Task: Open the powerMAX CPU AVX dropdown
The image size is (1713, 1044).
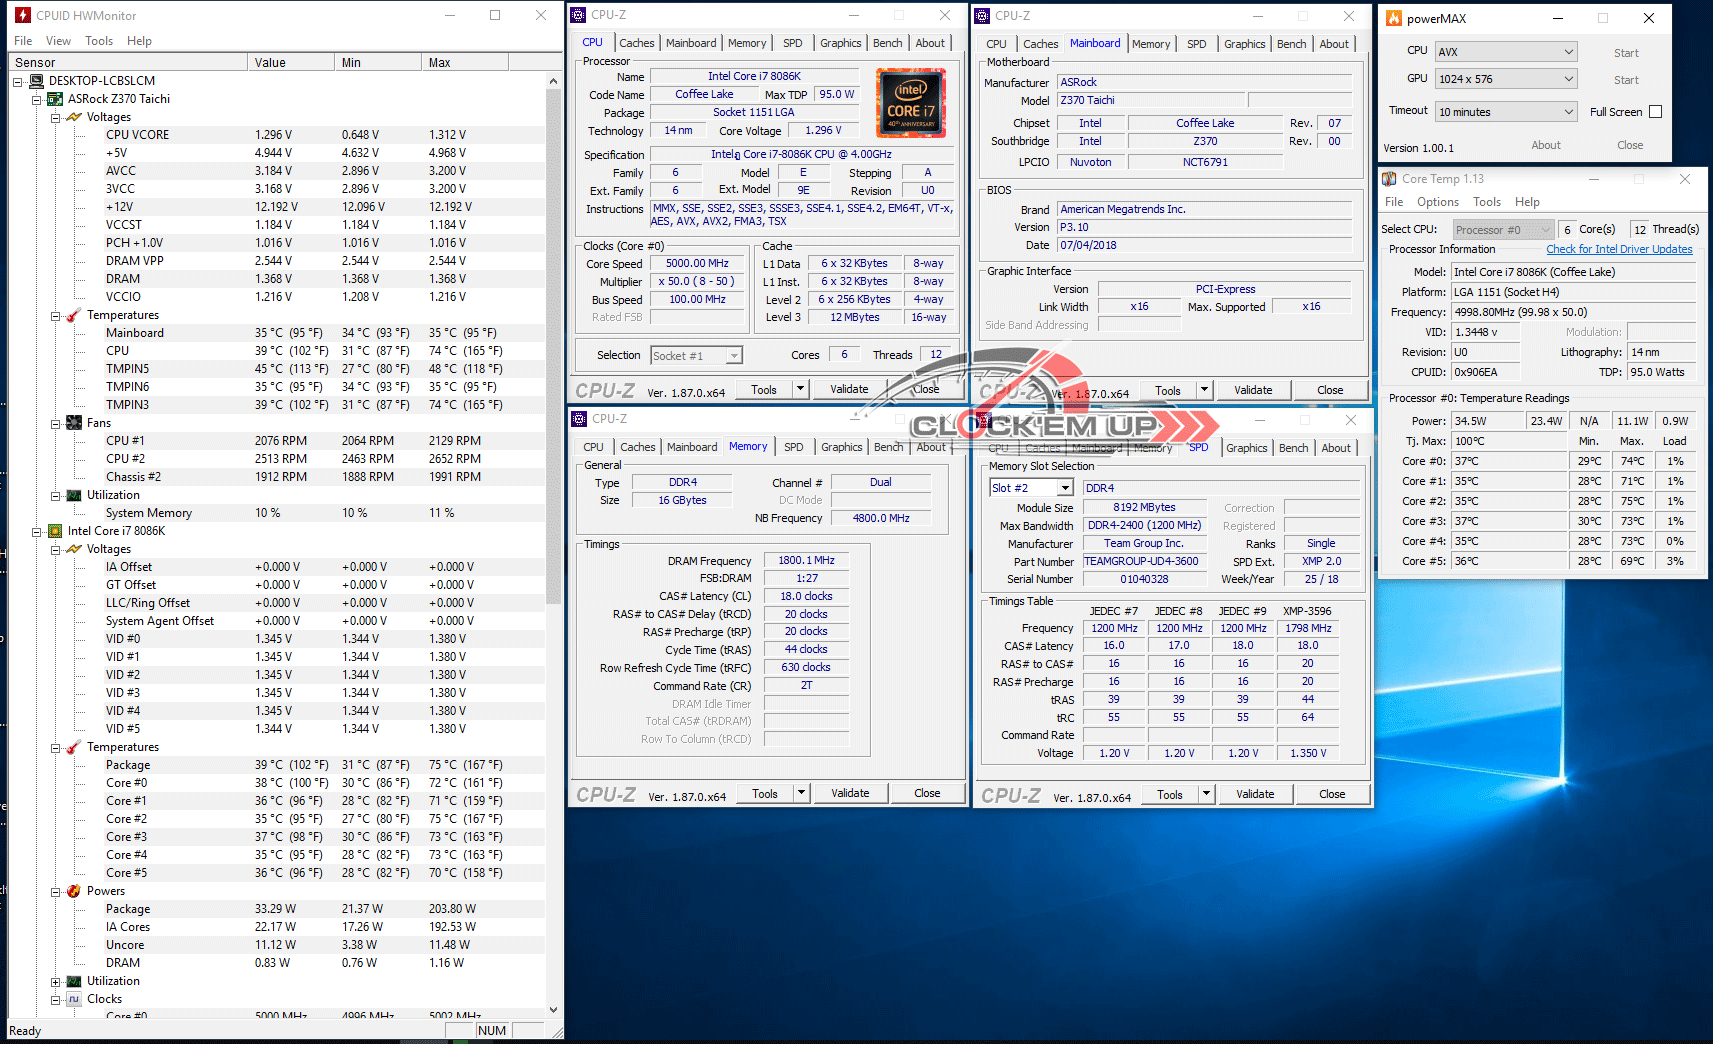Action: pyautogui.click(x=1506, y=52)
